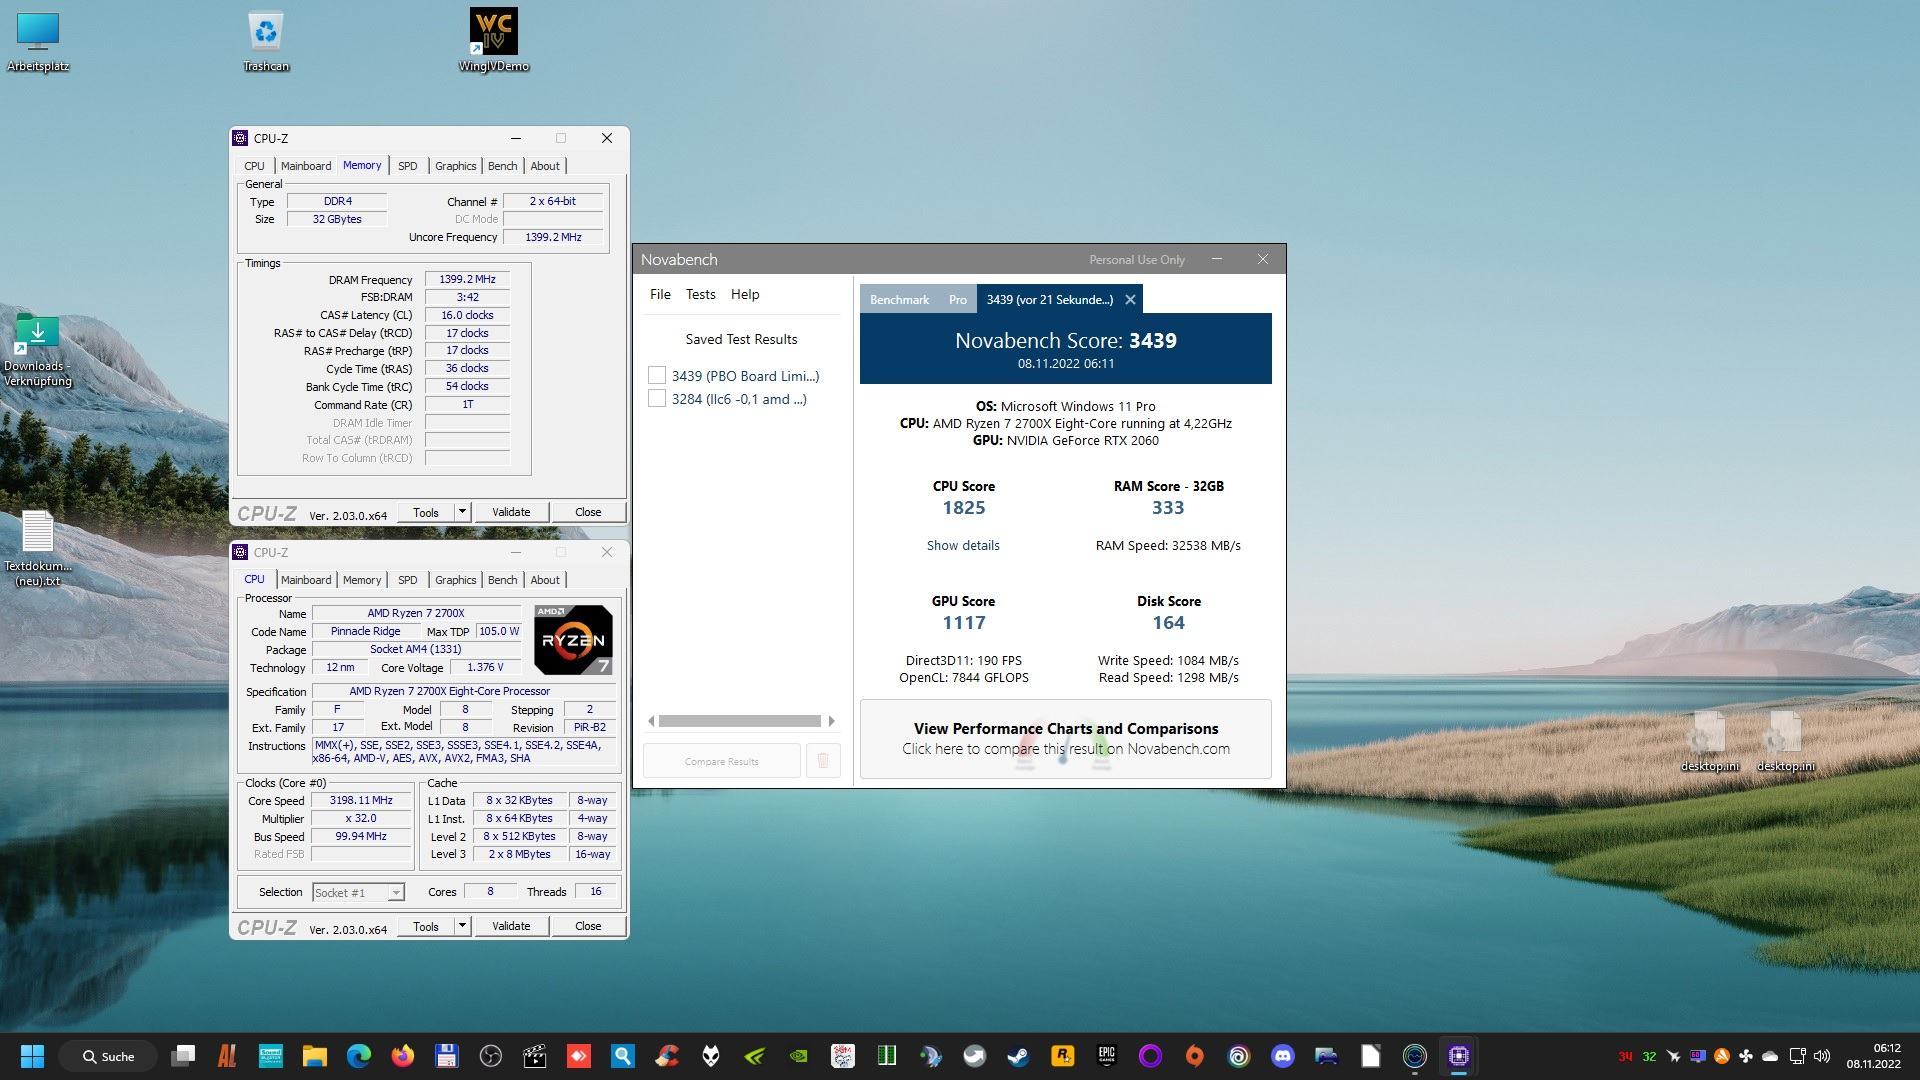Click the DRAM Frequency 1399.2 MHz value
The height and width of the screenshot is (1080, 1920).
(467, 279)
